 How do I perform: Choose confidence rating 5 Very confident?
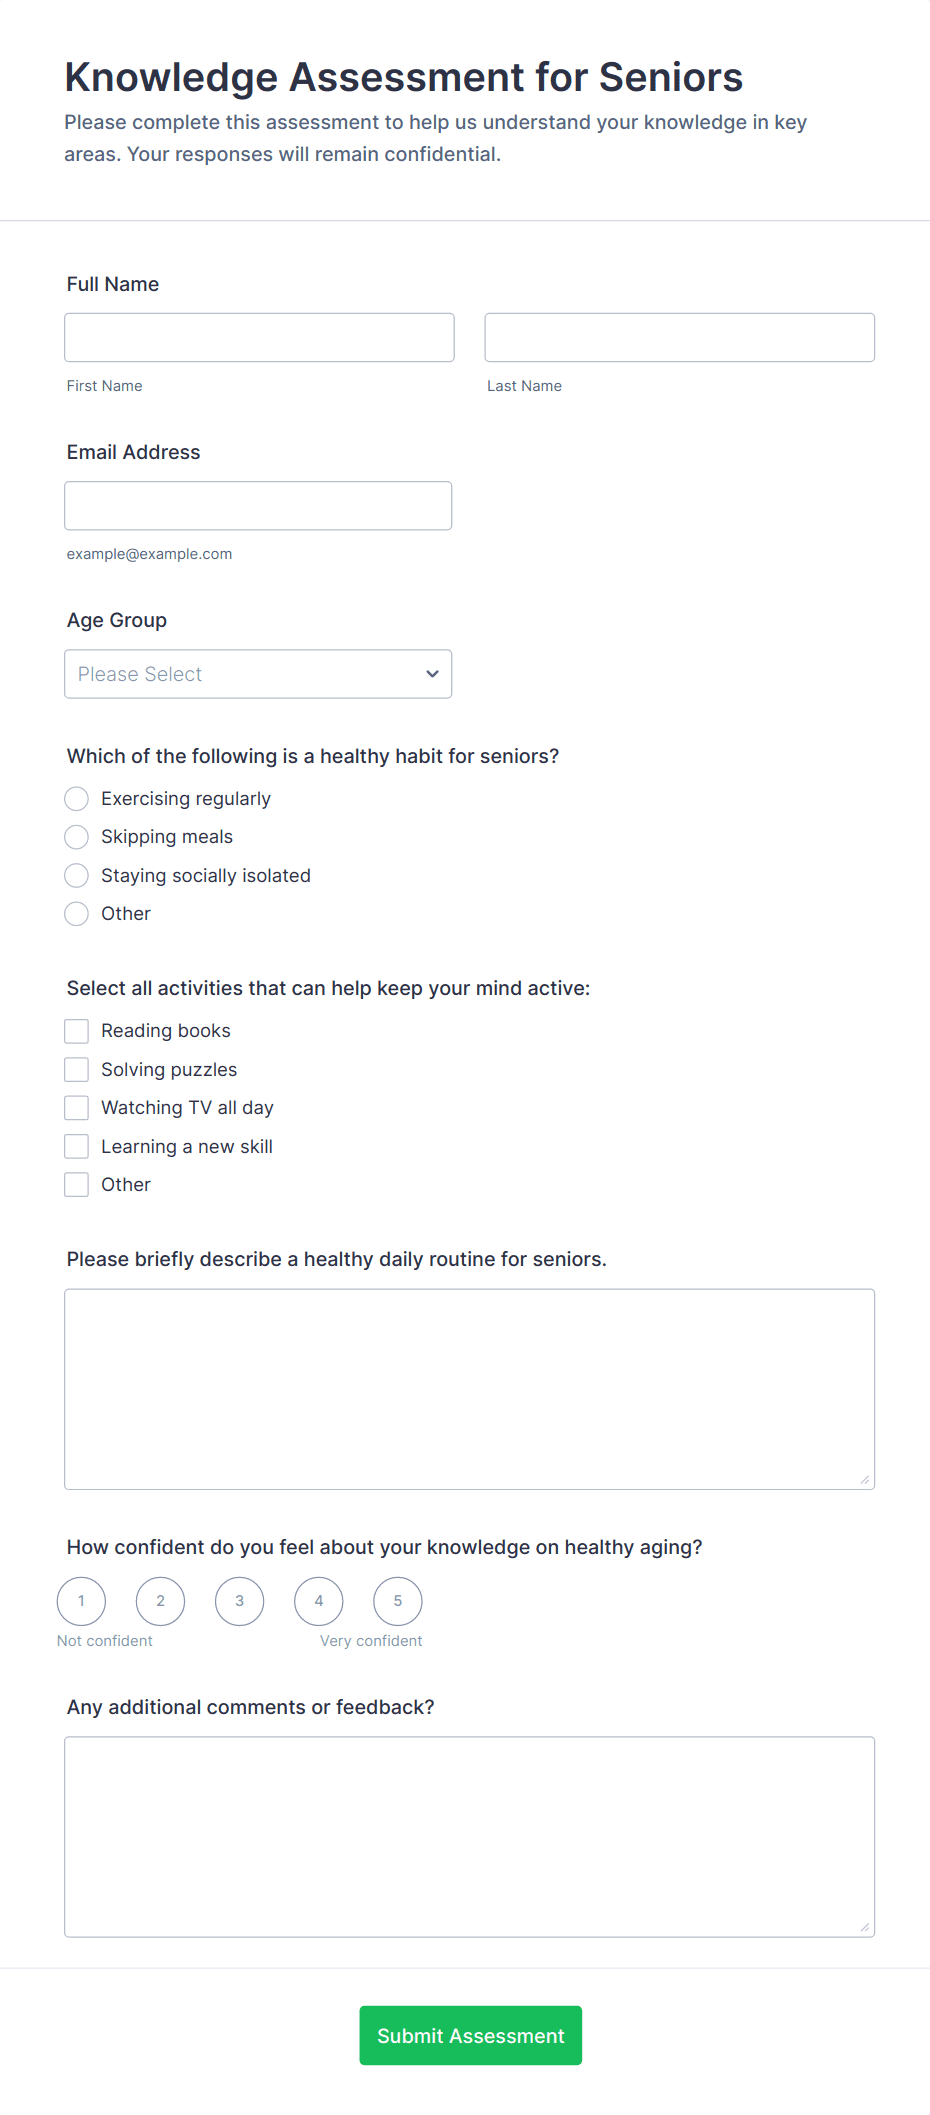click(397, 1601)
